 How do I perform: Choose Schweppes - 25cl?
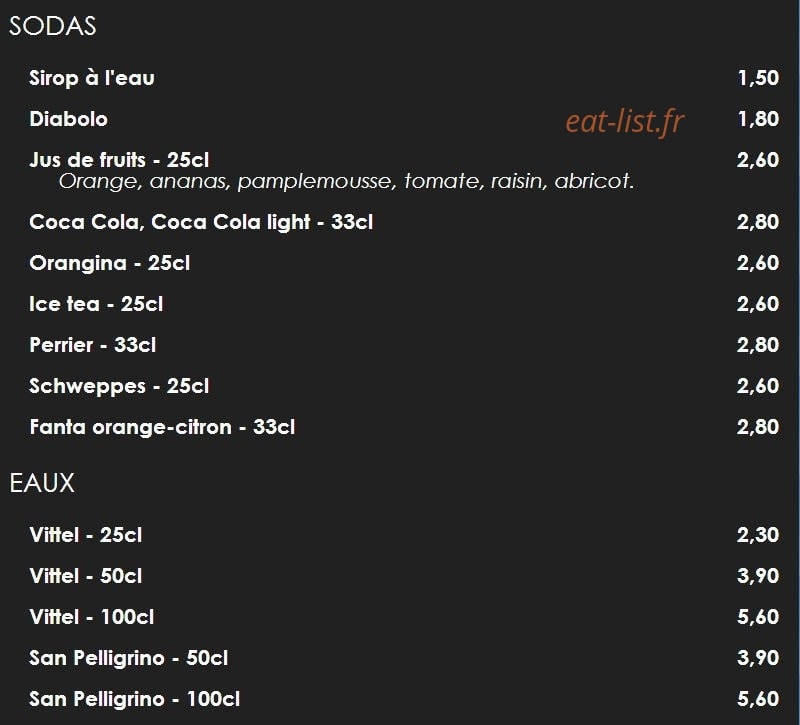[119, 386]
